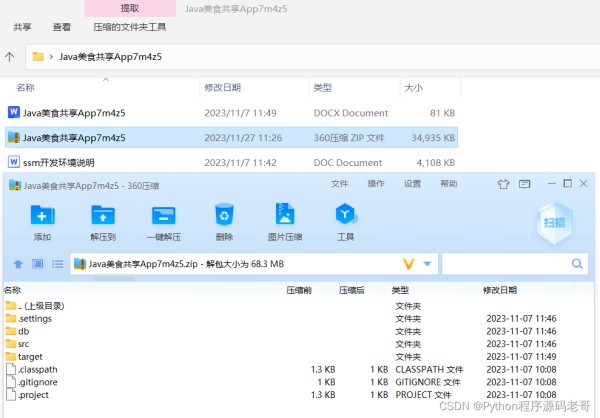Open the path dropdown arrow in 360压缩
Image resolution: width=600 pixels, height=418 pixels.
point(427,264)
